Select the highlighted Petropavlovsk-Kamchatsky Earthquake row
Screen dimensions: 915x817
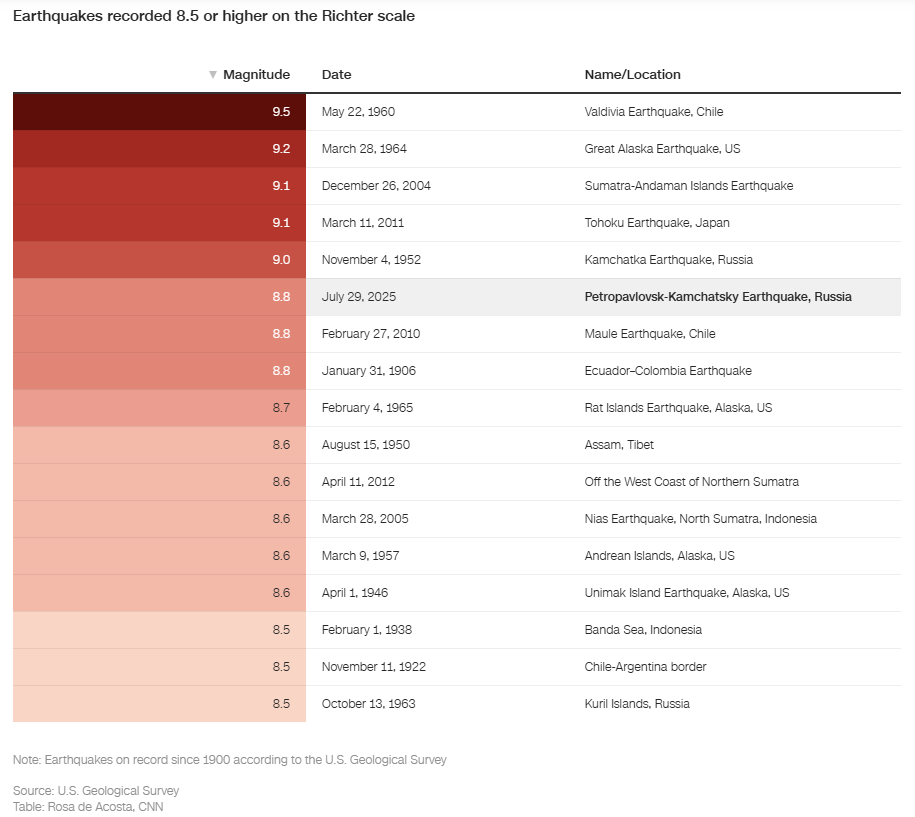coord(718,297)
